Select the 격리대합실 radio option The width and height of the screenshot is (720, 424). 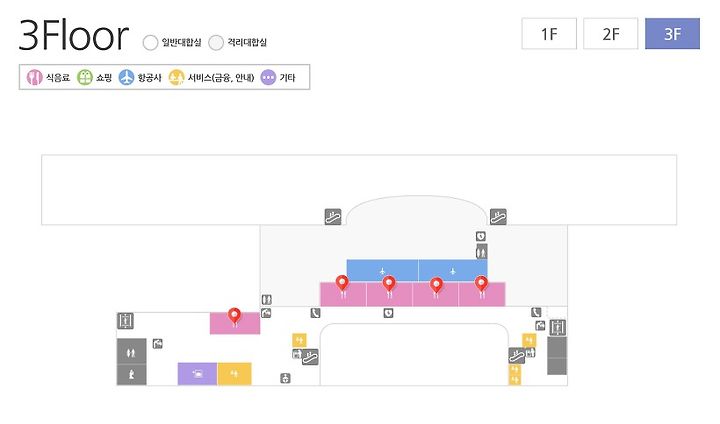click(216, 43)
